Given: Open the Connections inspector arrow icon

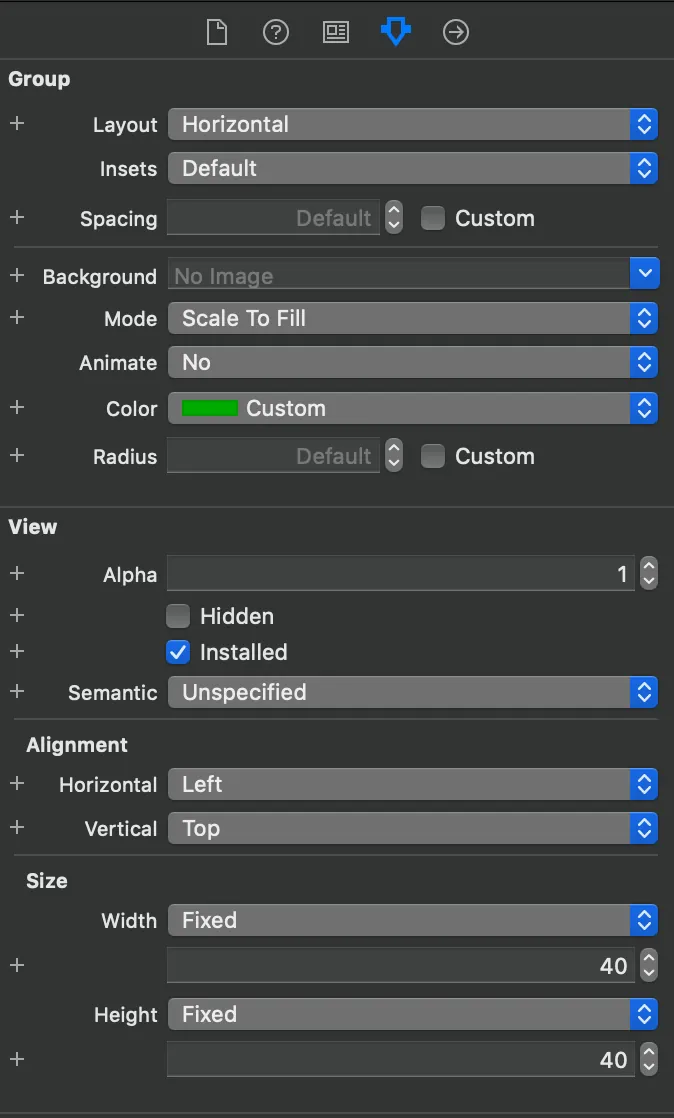Looking at the screenshot, I should coord(456,33).
